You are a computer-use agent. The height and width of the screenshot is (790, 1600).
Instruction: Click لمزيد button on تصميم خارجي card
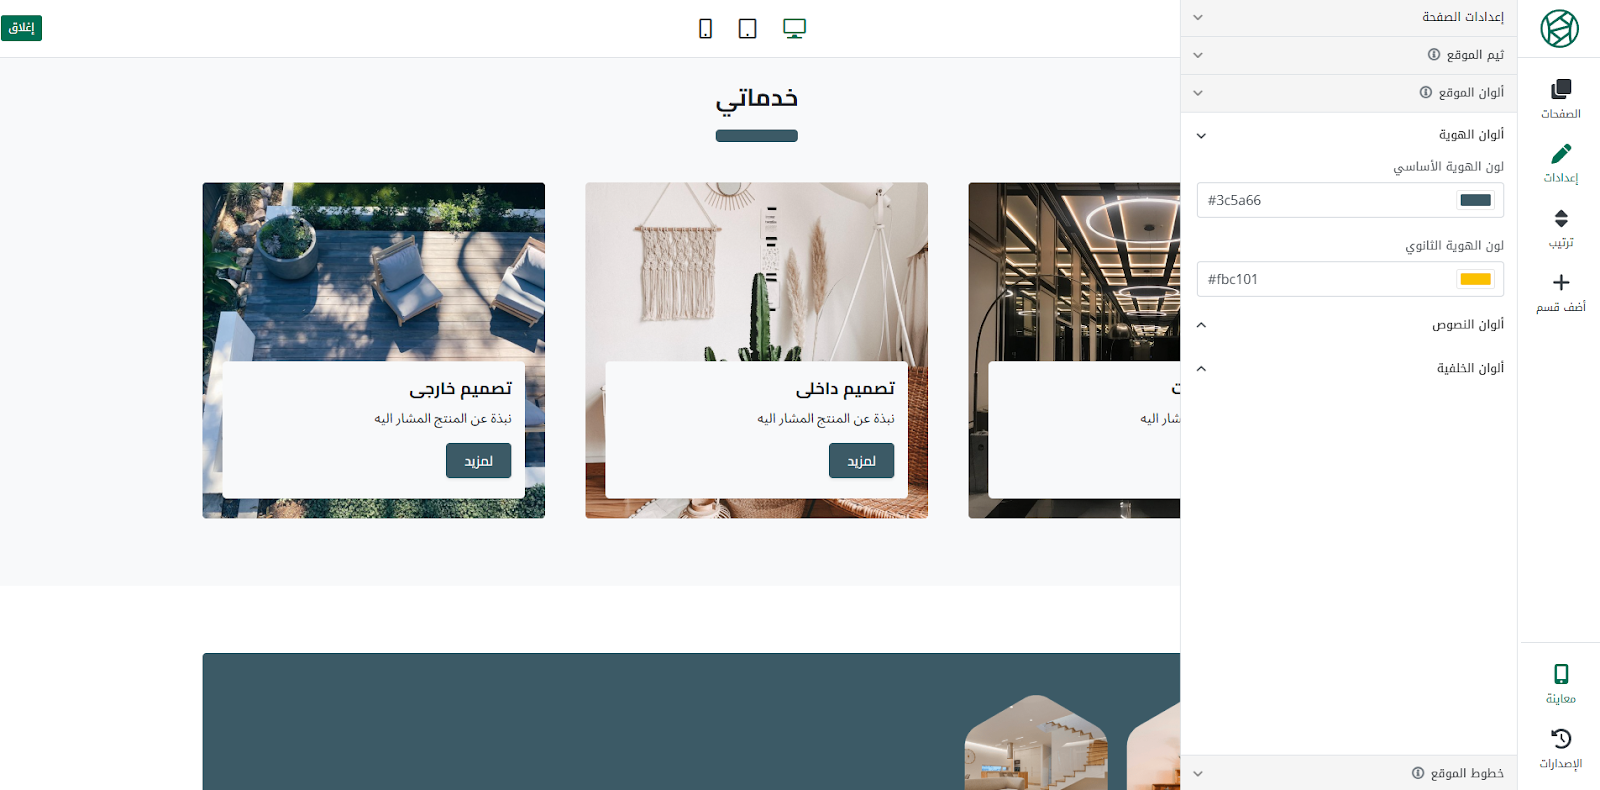click(x=478, y=461)
